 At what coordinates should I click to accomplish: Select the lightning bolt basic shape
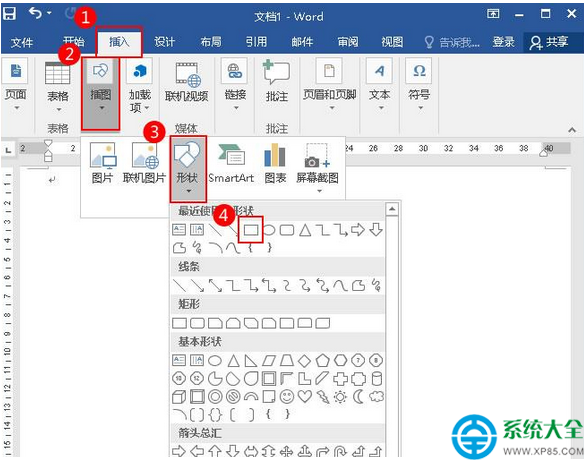point(323,397)
